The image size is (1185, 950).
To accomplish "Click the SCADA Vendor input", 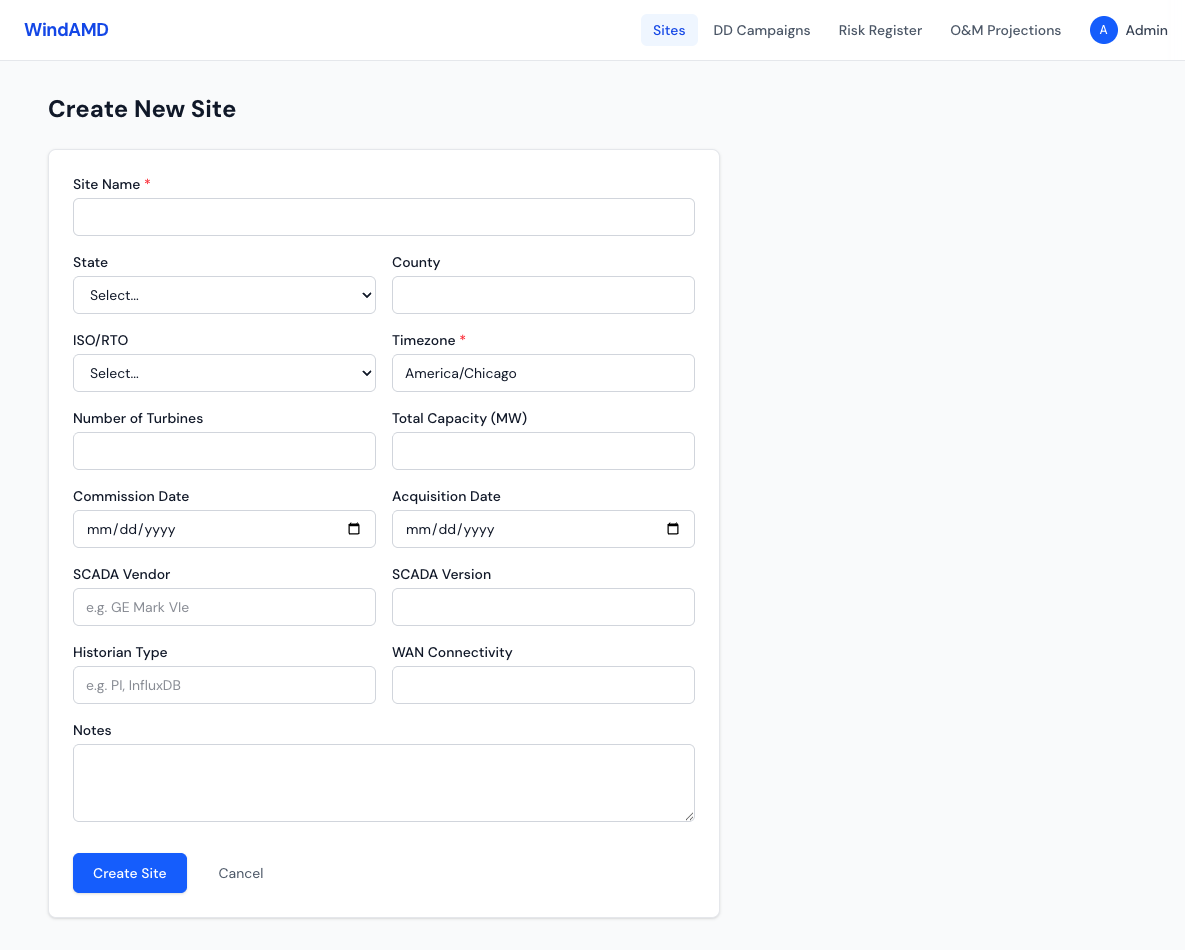I will tap(224, 607).
